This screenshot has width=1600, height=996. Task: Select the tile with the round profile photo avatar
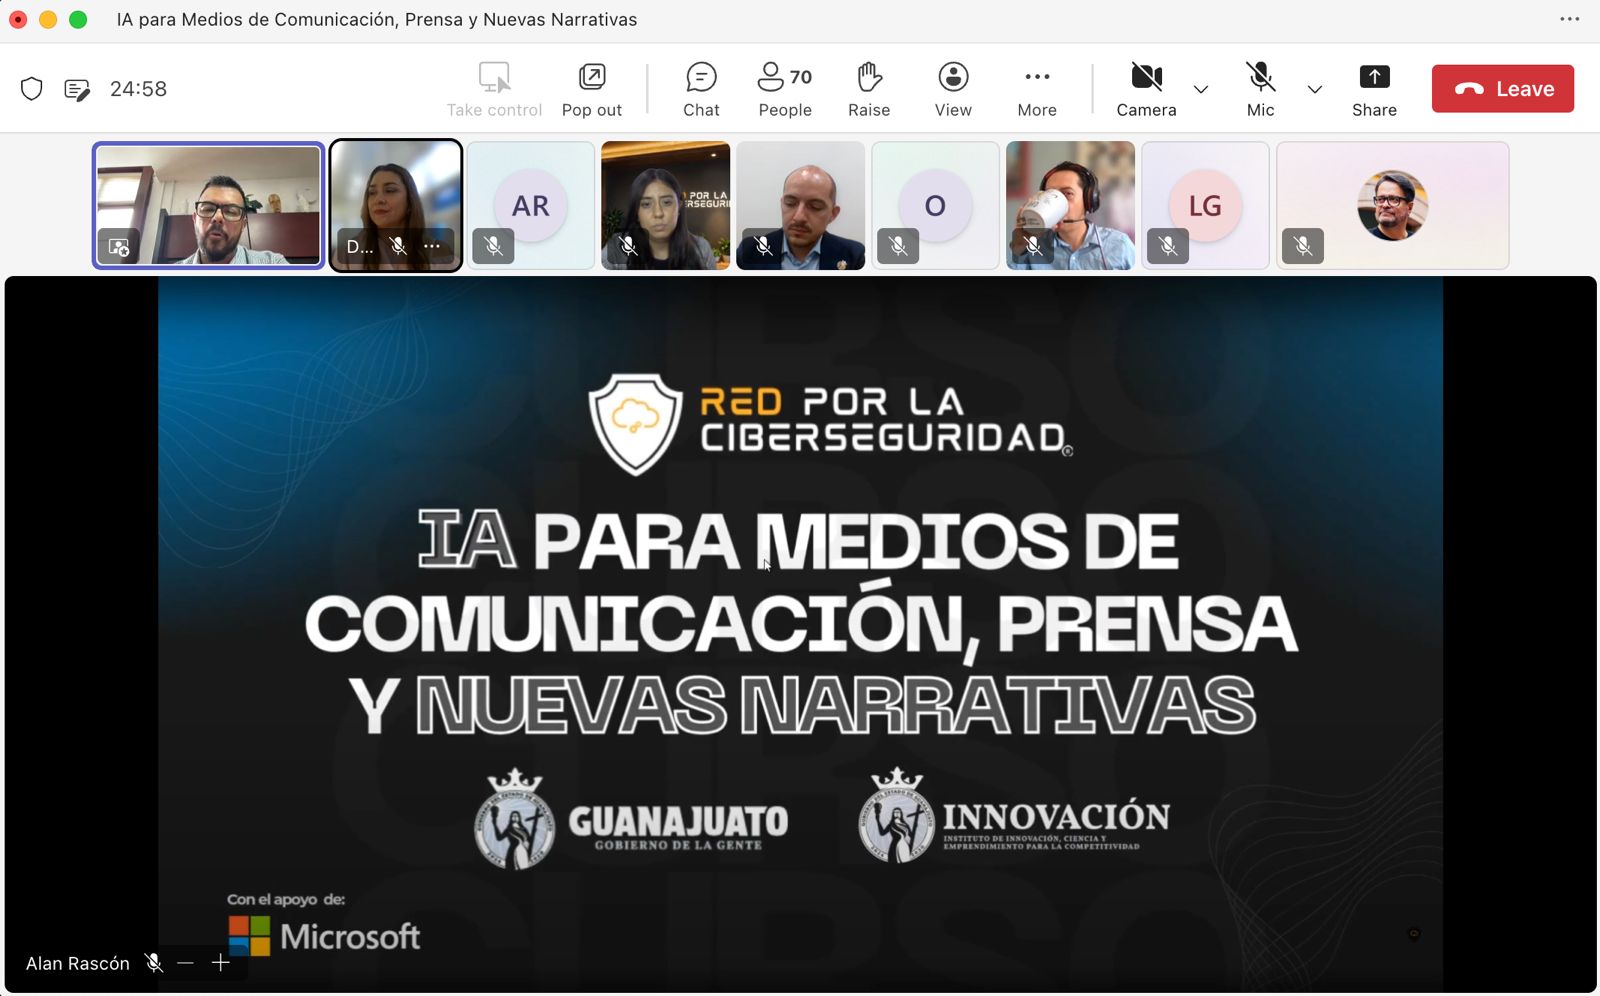point(1392,205)
